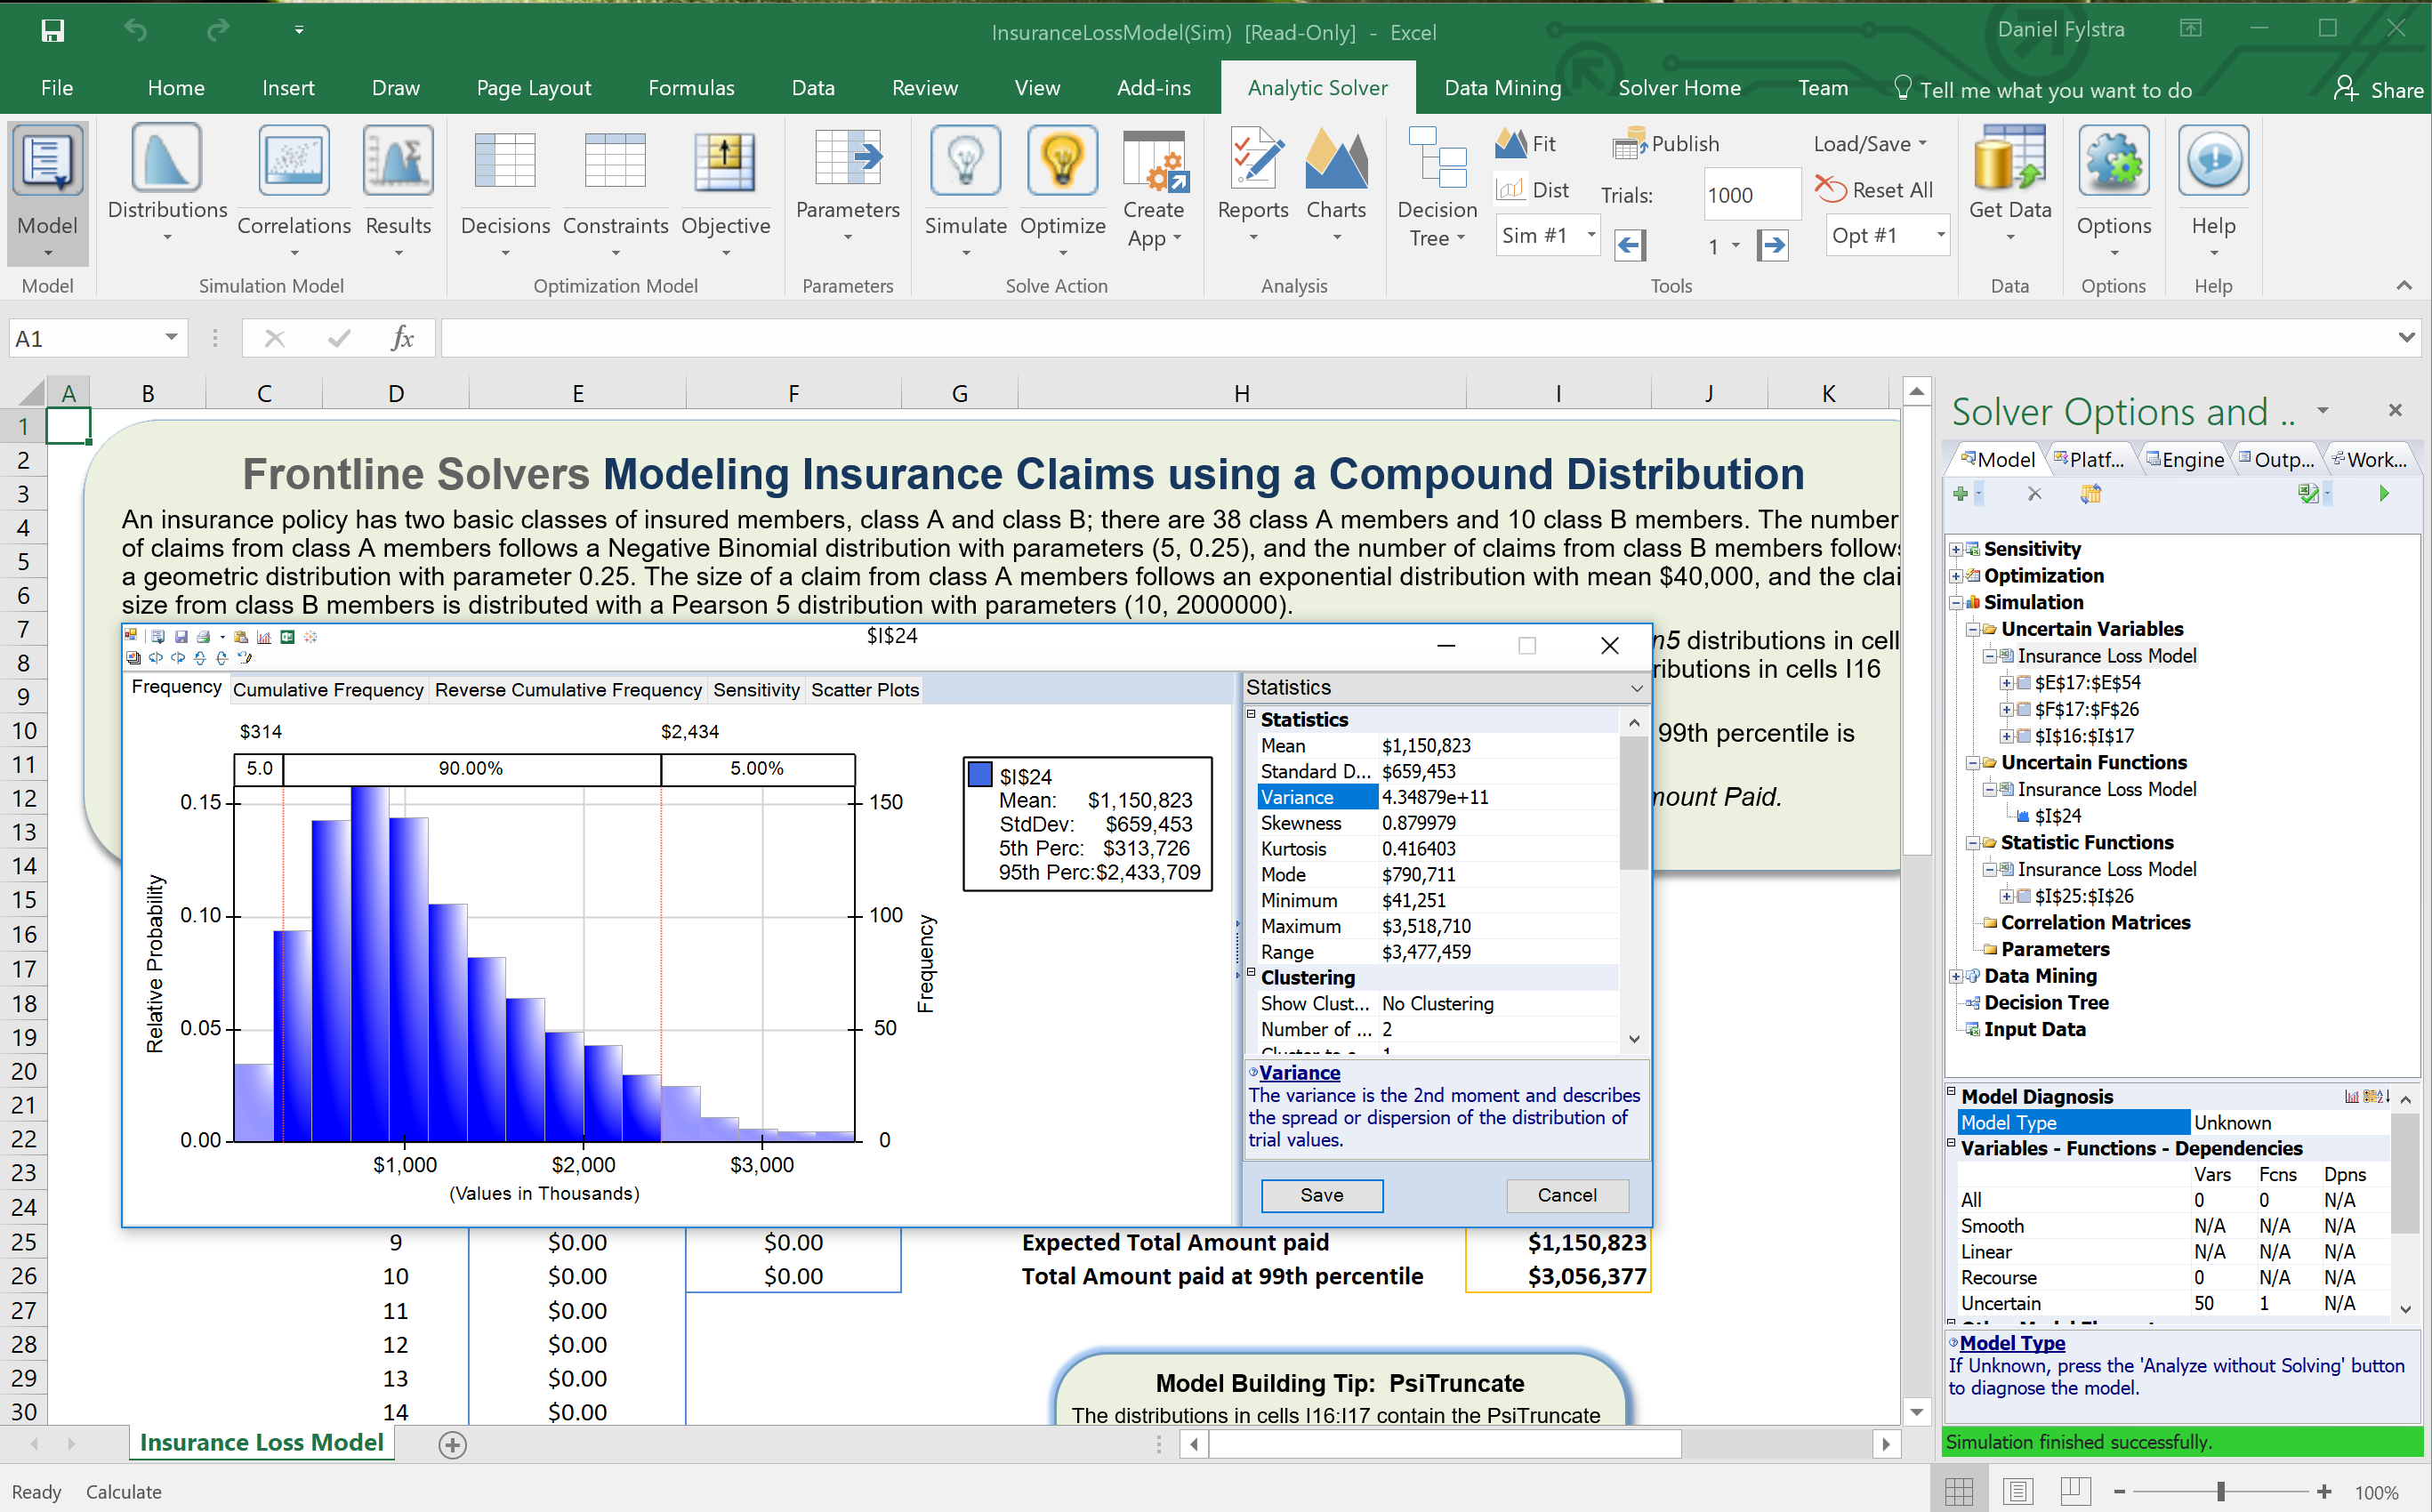Click the zoom slider handle
The width and height of the screenshot is (2432, 1512).
(x=2220, y=1491)
